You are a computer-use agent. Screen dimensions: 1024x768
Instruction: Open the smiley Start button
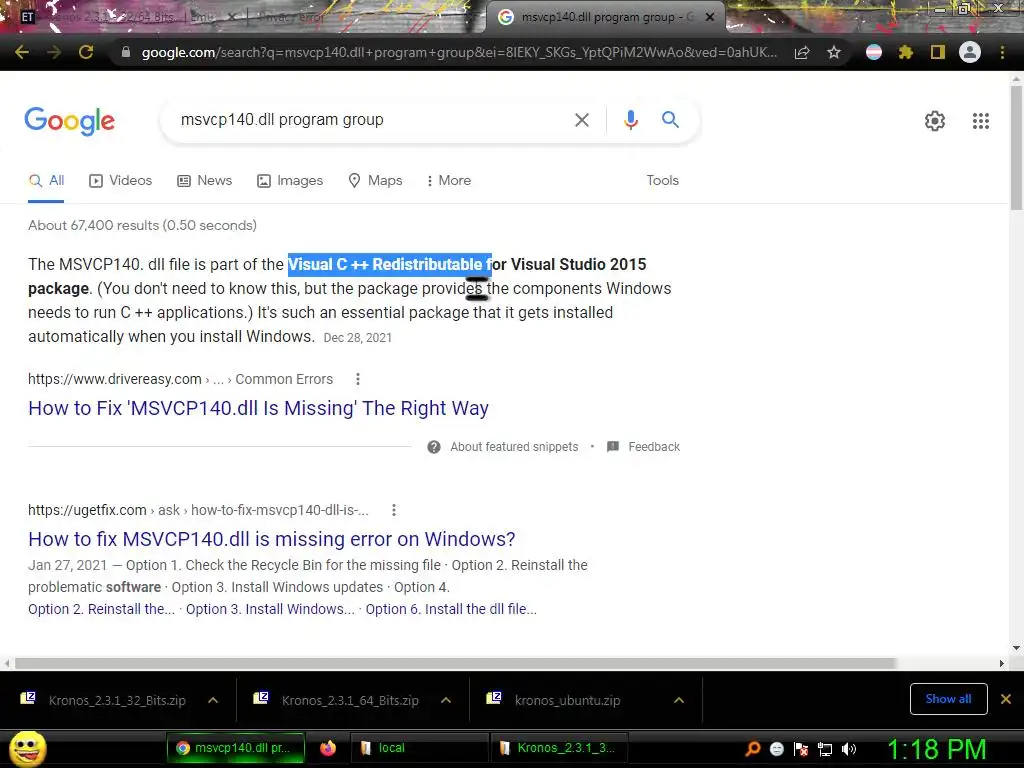(27, 749)
